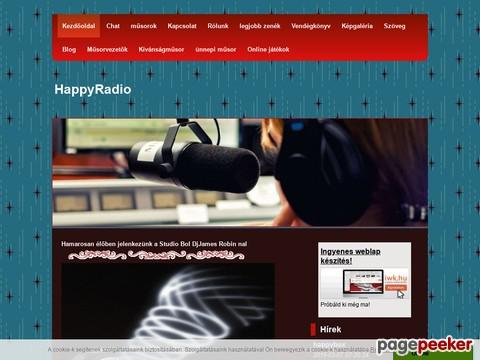Open the Vendégkönyv page
480x360 pixels.
click(311, 26)
